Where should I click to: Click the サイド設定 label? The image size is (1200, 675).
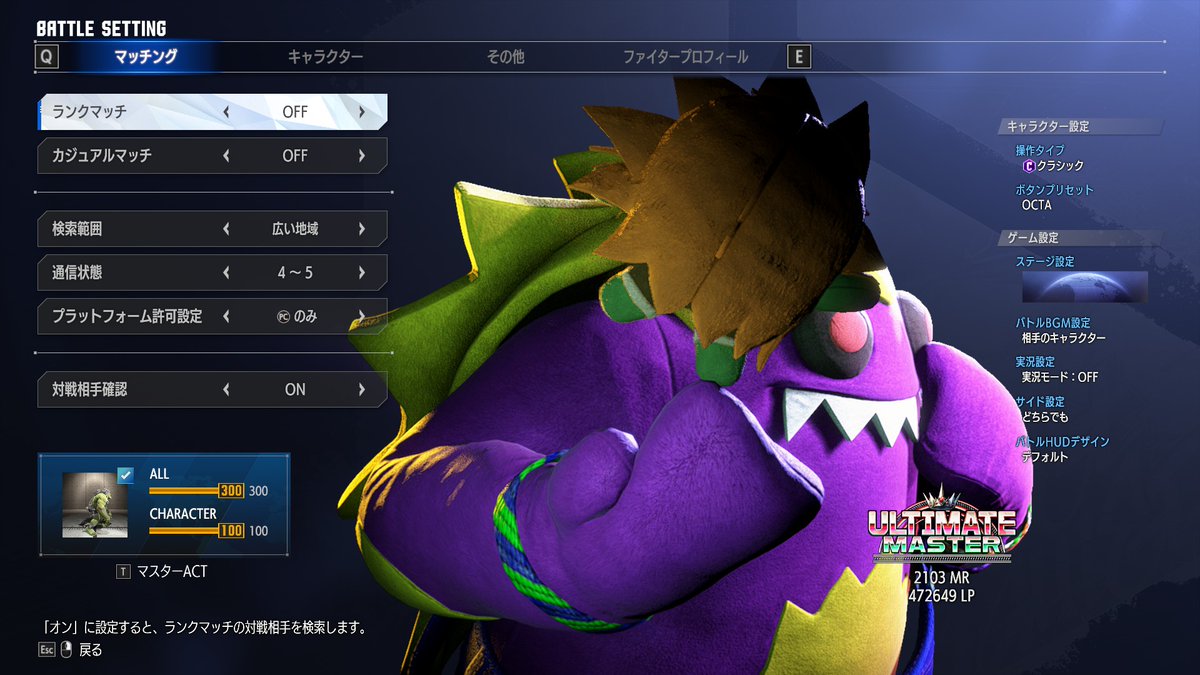(x=1040, y=402)
